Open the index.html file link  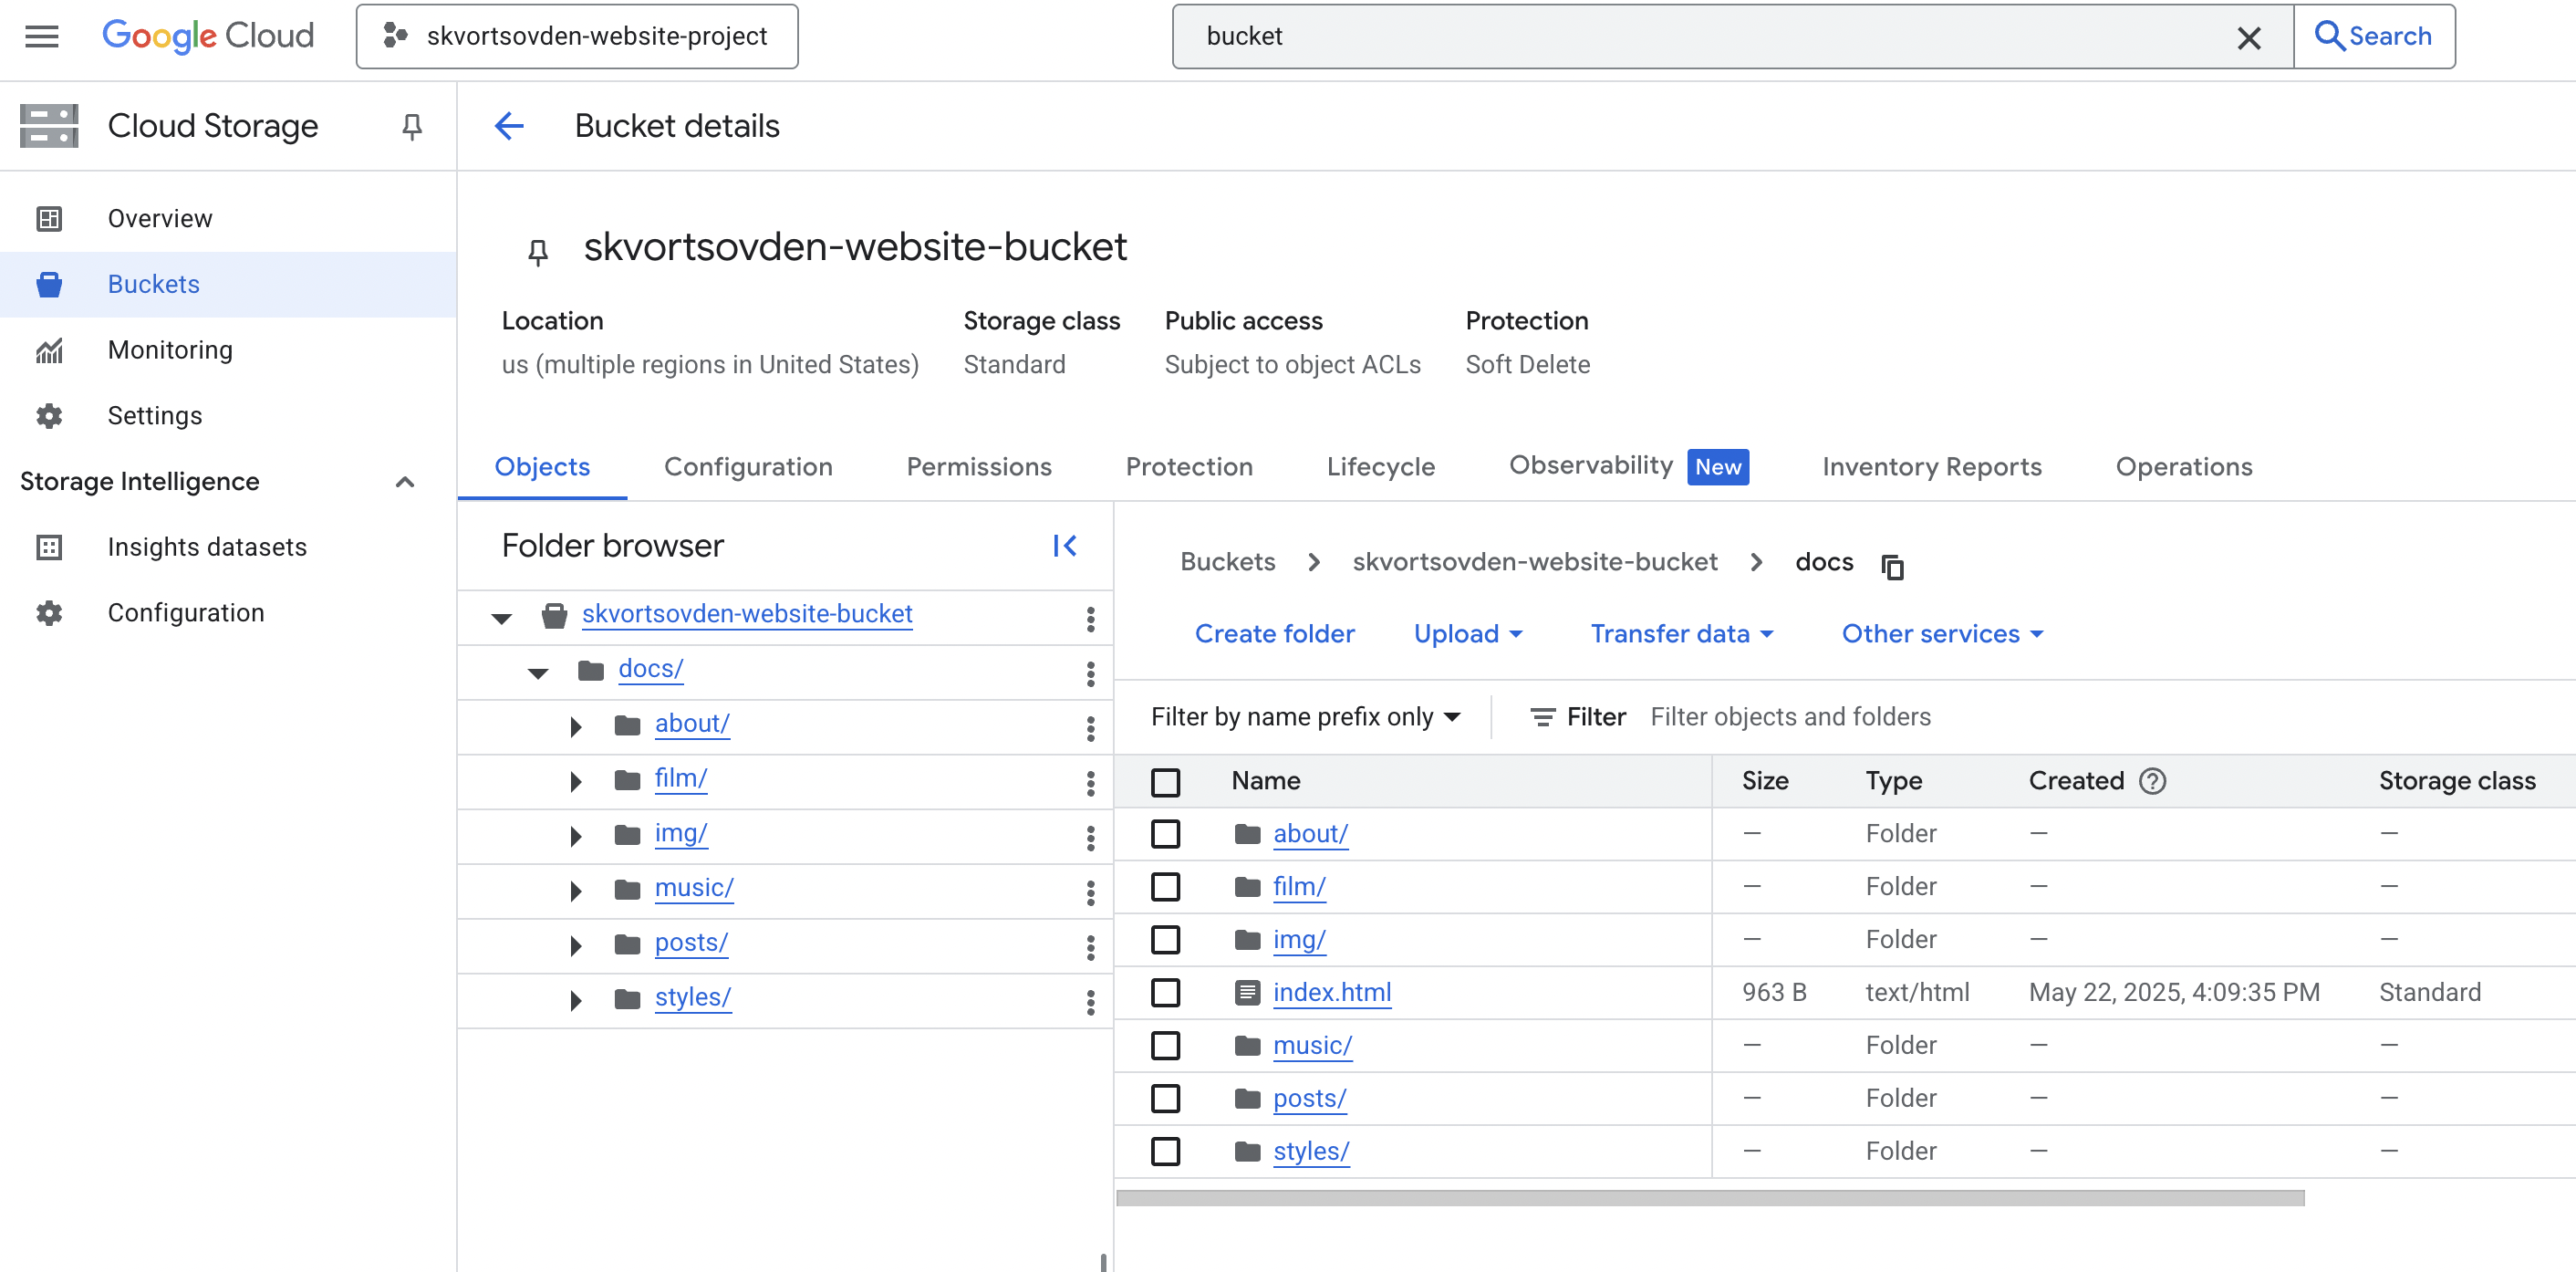point(1332,993)
